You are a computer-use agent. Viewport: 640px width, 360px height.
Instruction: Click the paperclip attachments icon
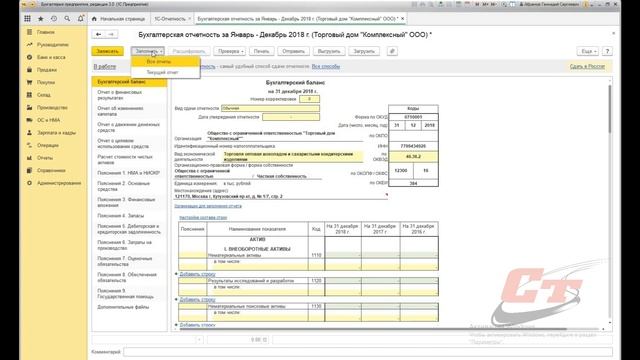pos(392,51)
